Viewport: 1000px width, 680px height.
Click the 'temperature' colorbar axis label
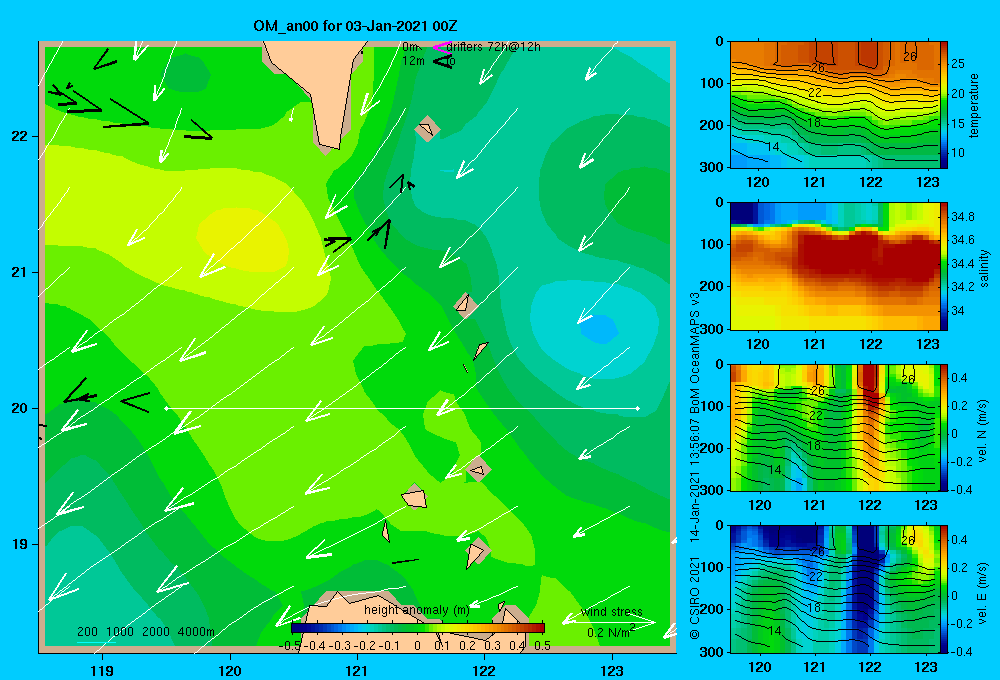pyautogui.click(x=974, y=105)
